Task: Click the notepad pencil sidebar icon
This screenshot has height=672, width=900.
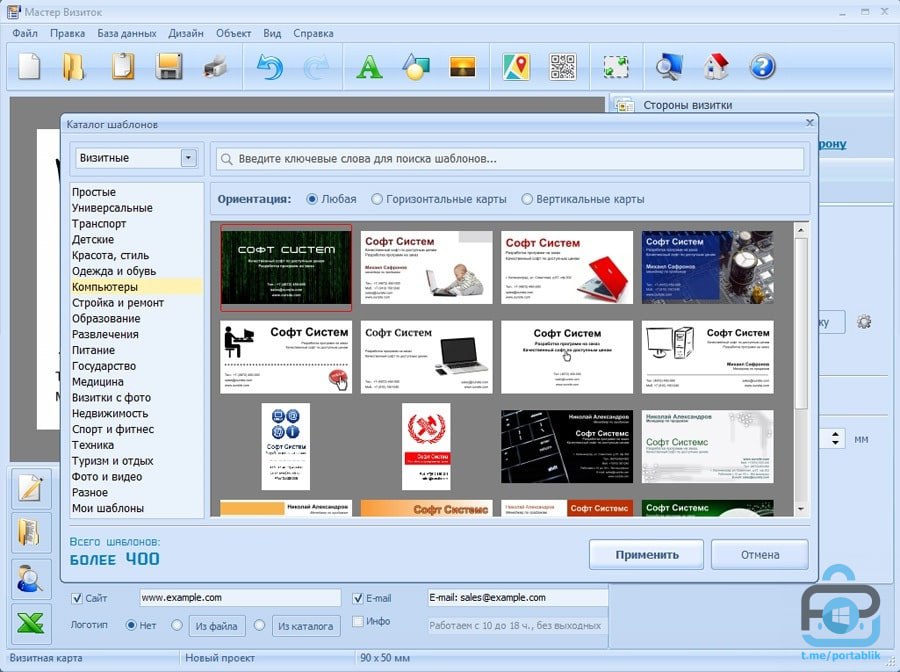Action: (30, 488)
